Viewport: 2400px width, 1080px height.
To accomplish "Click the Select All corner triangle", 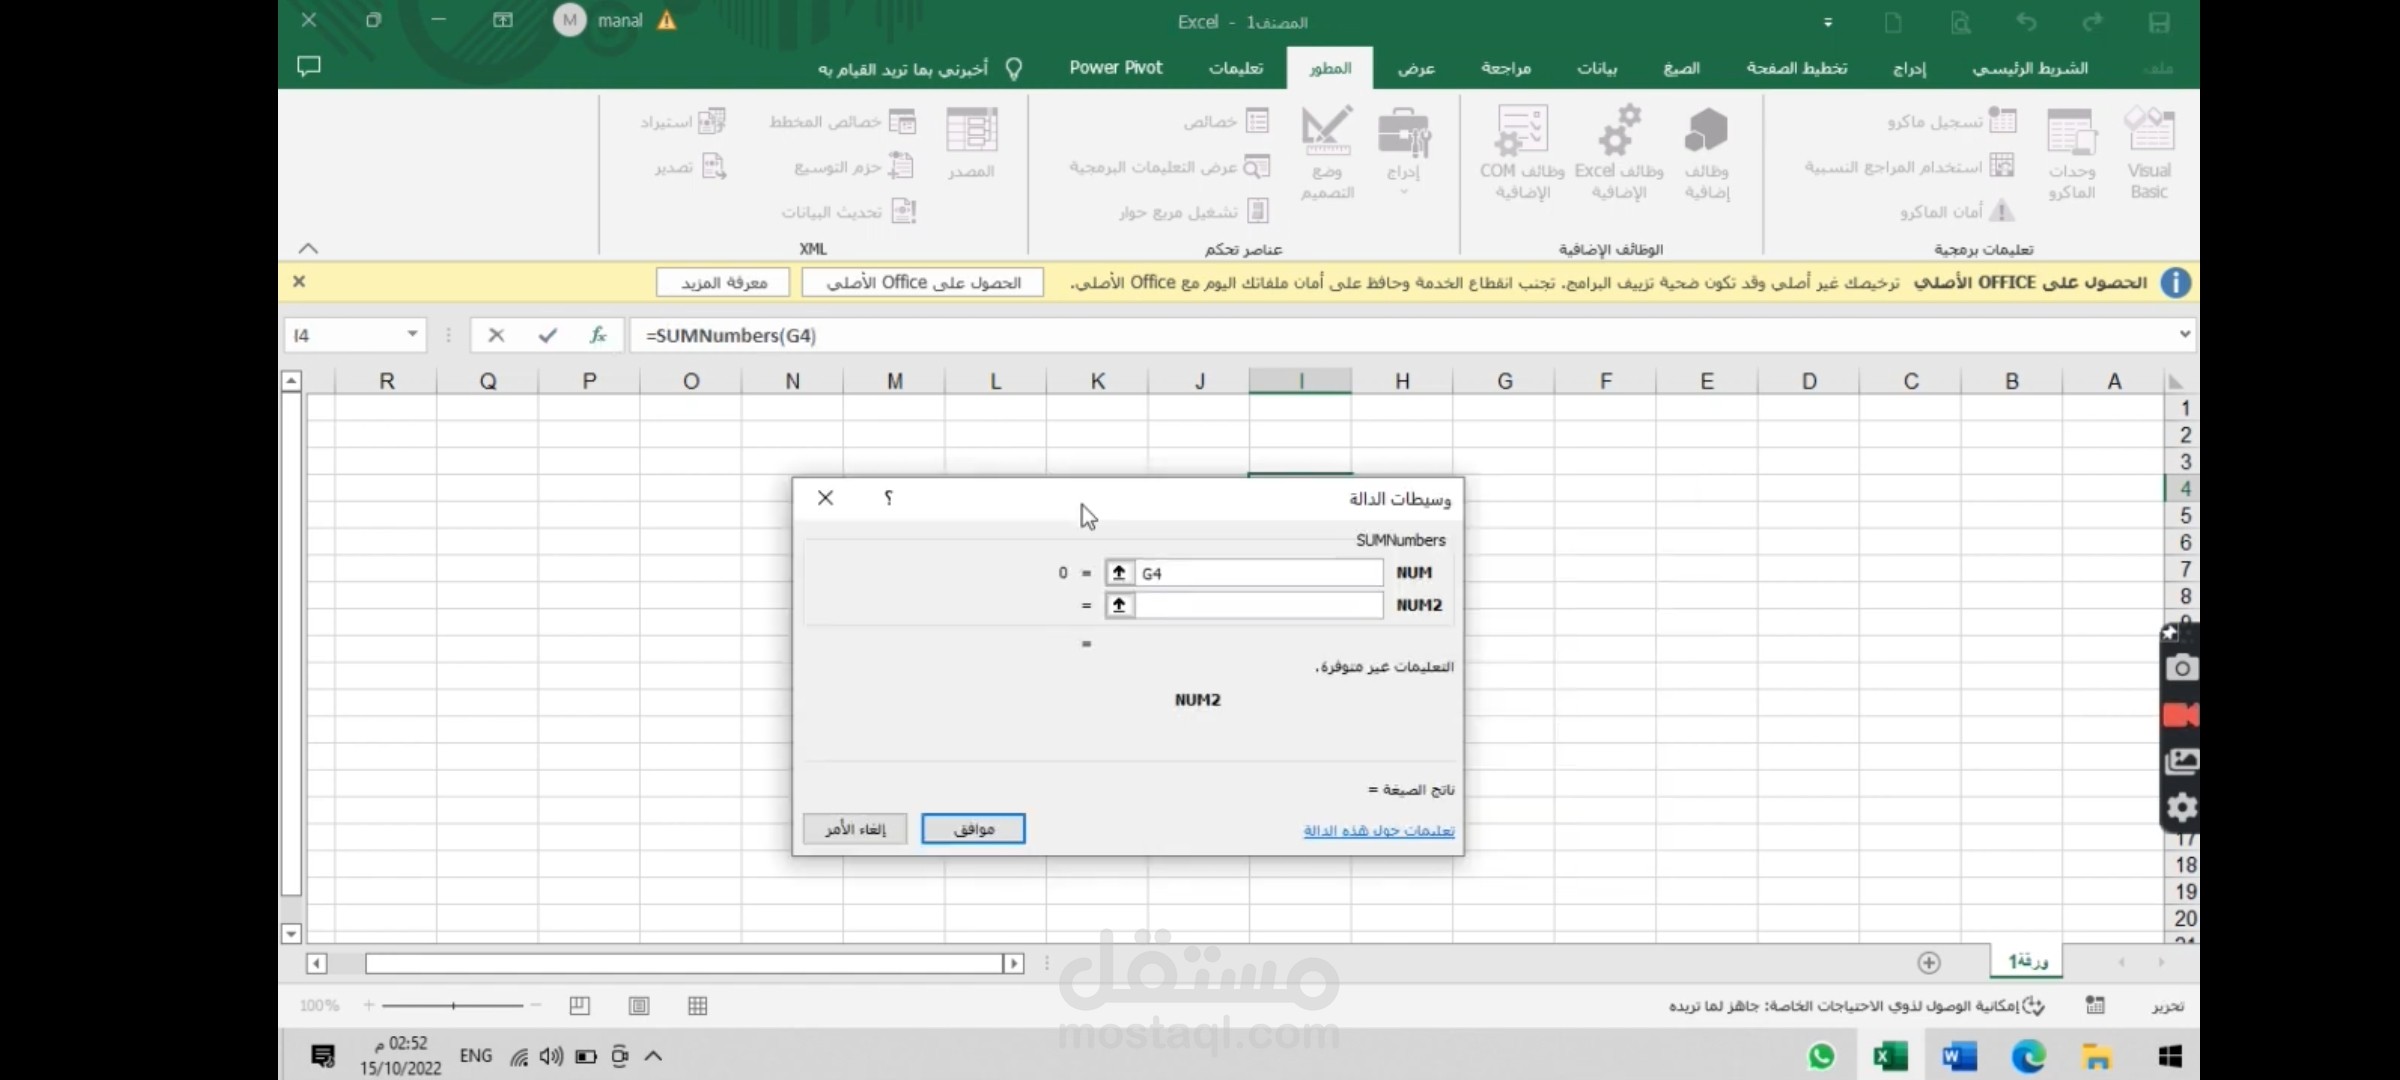I will tap(2176, 382).
